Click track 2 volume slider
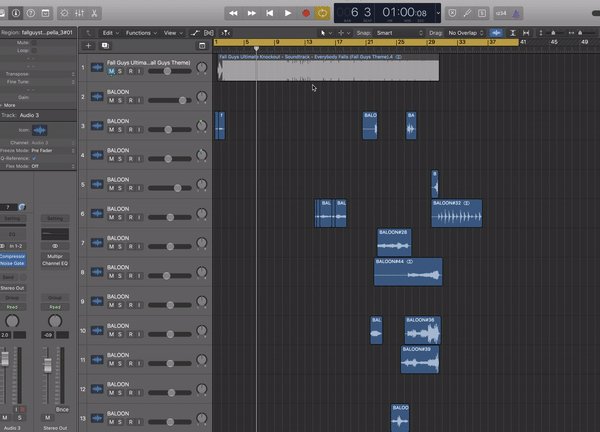Screen dimensions: 600x432 coord(170,100)
